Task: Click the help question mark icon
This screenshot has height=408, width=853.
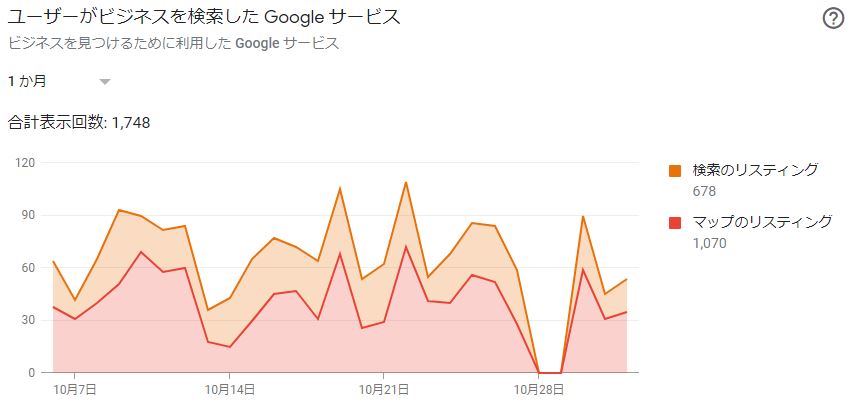Action: (x=833, y=19)
